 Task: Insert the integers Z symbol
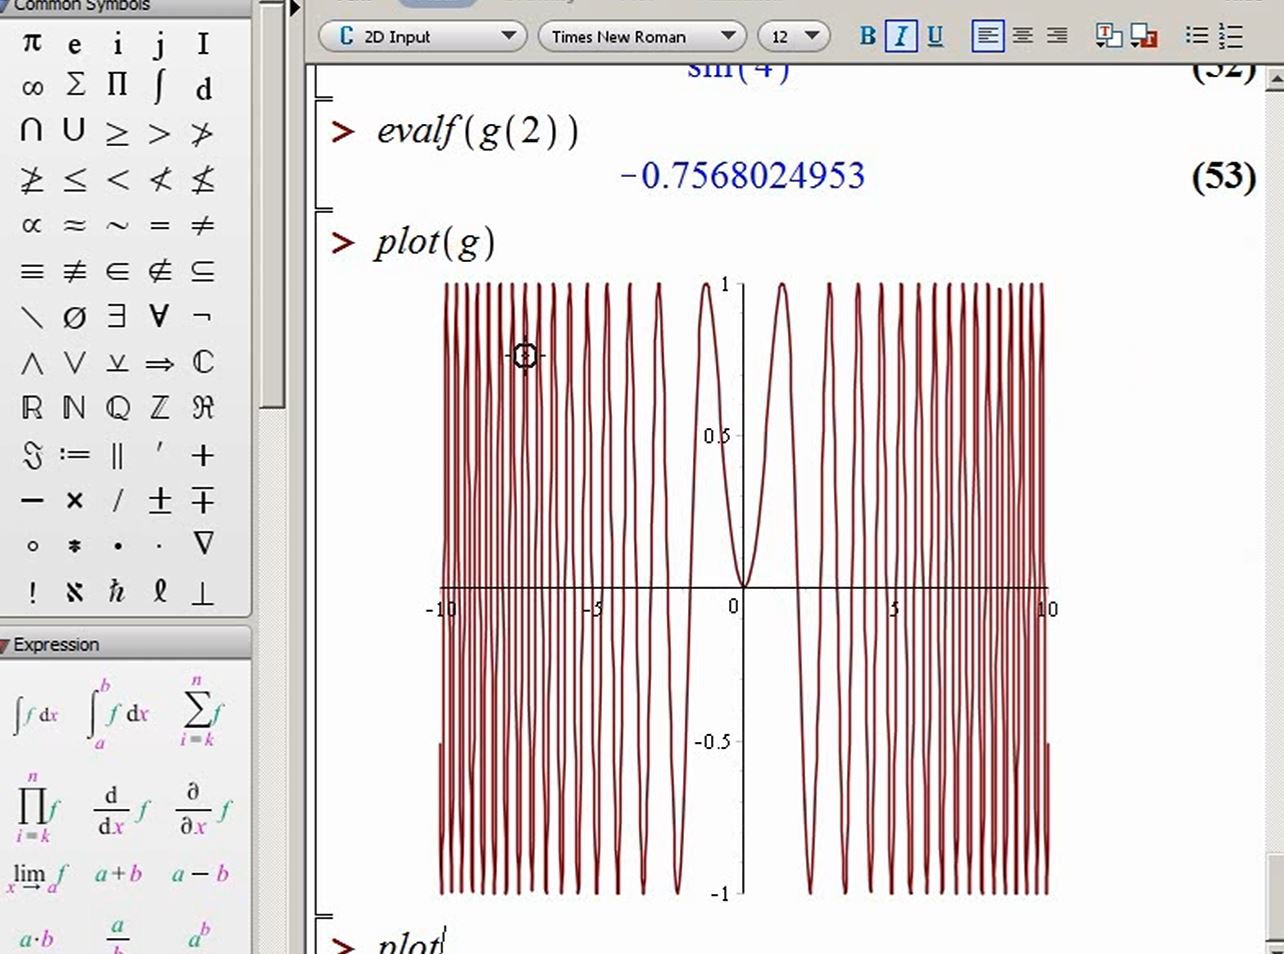159,408
